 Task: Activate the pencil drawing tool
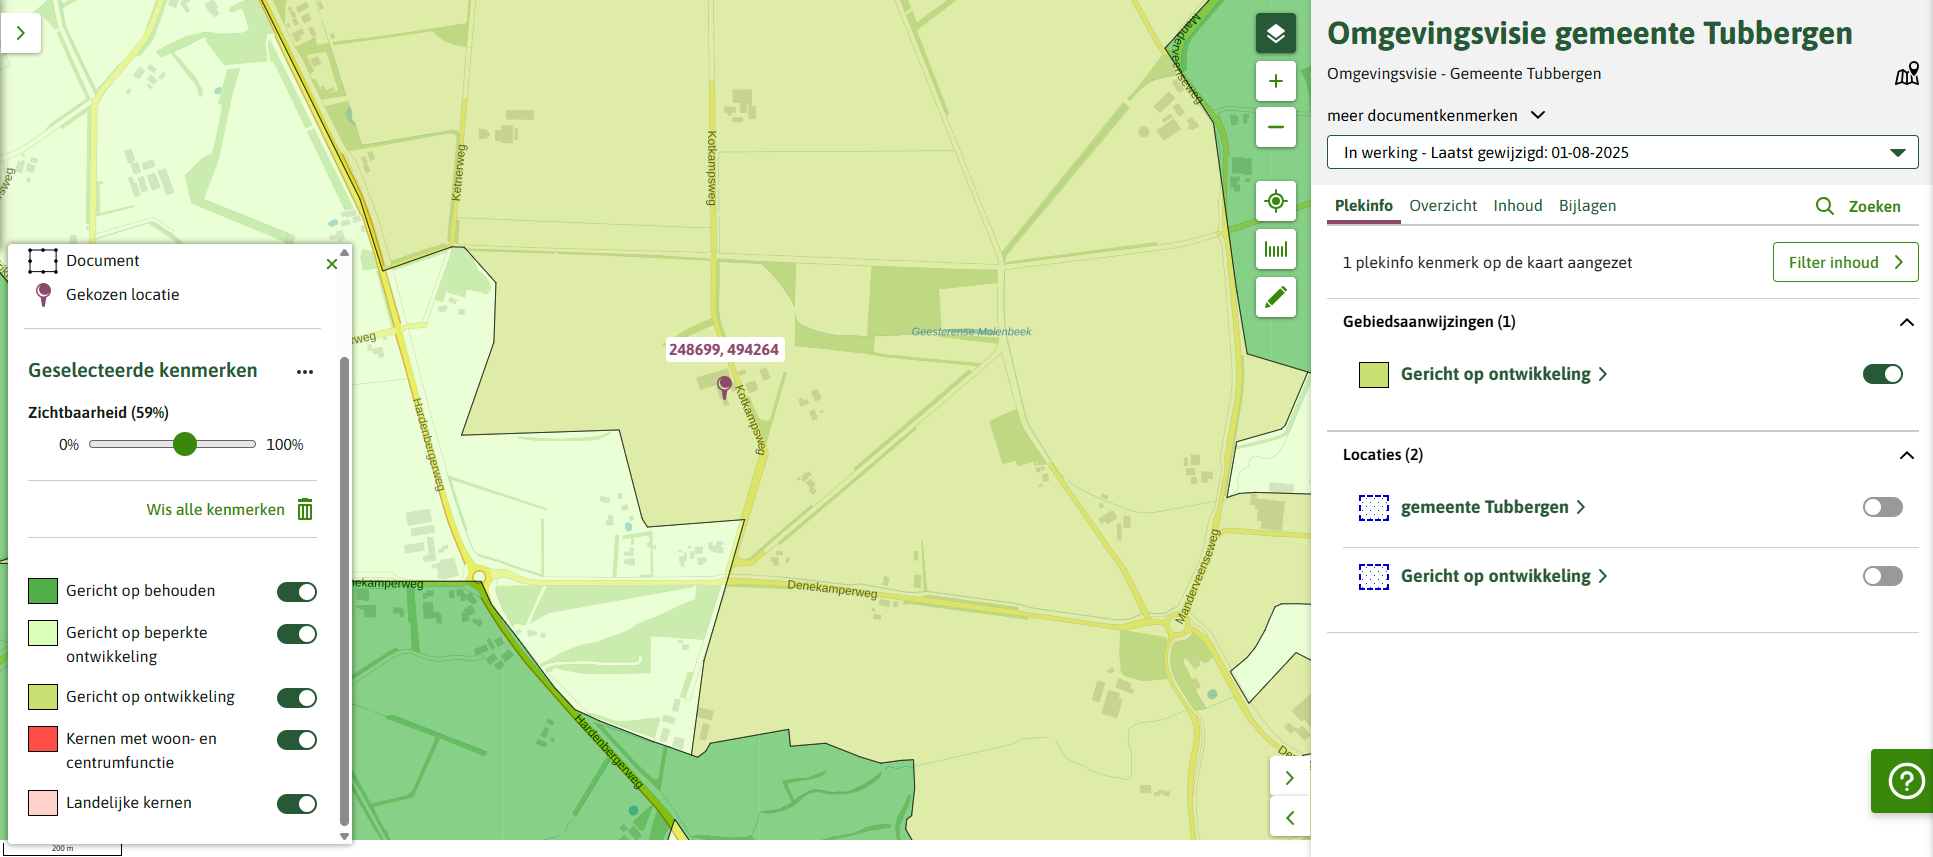(x=1276, y=297)
